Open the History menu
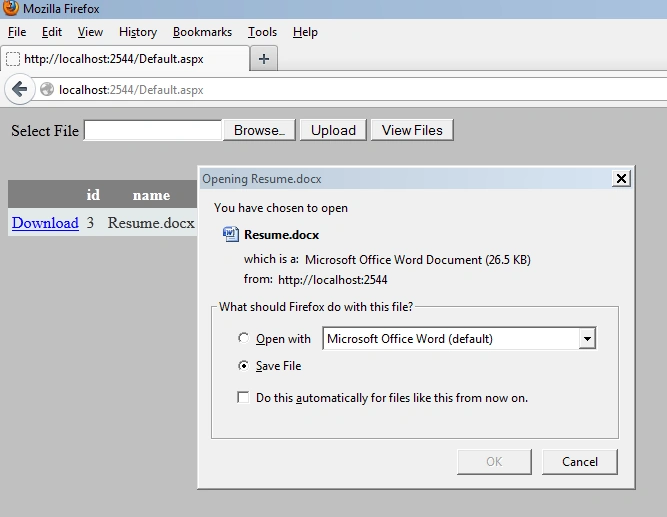Image resolution: width=667 pixels, height=517 pixels. [x=138, y=32]
